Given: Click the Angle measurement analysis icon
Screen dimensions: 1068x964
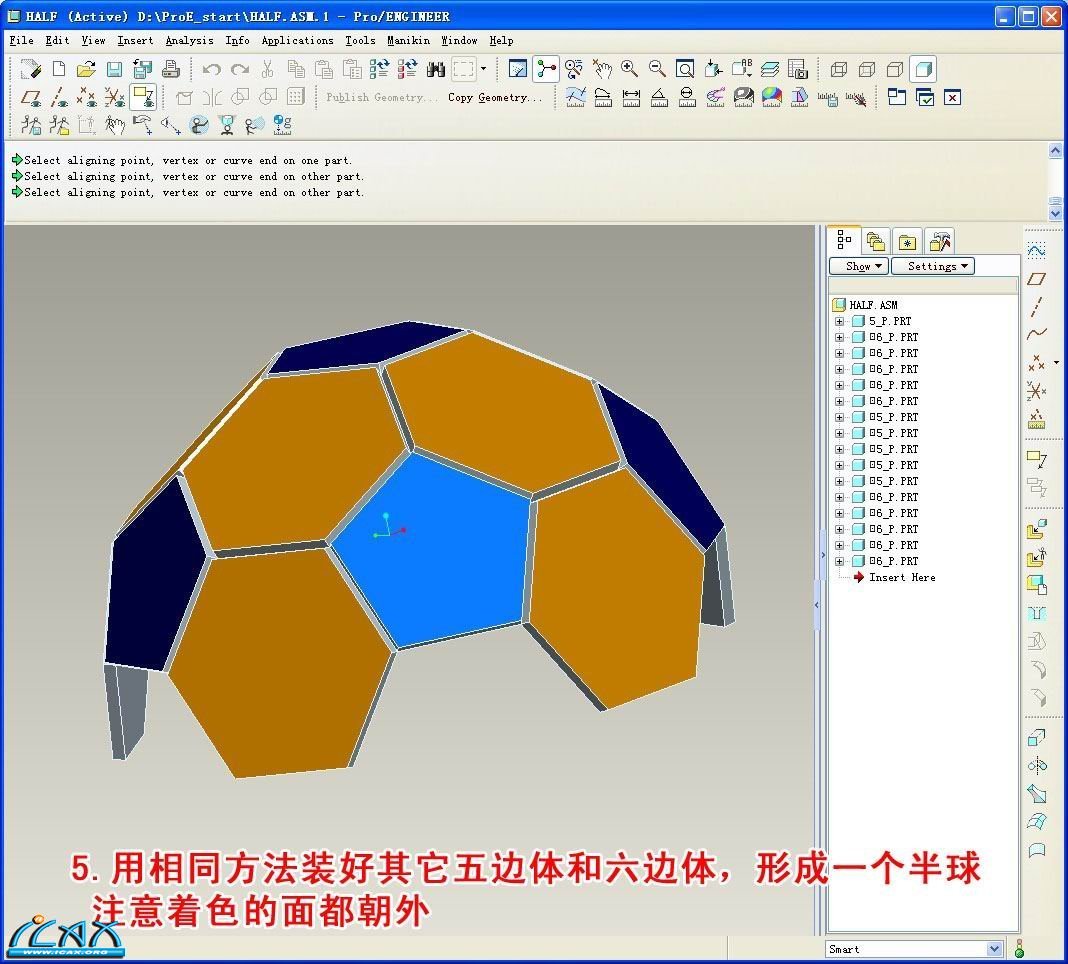Looking at the screenshot, I should 659,97.
